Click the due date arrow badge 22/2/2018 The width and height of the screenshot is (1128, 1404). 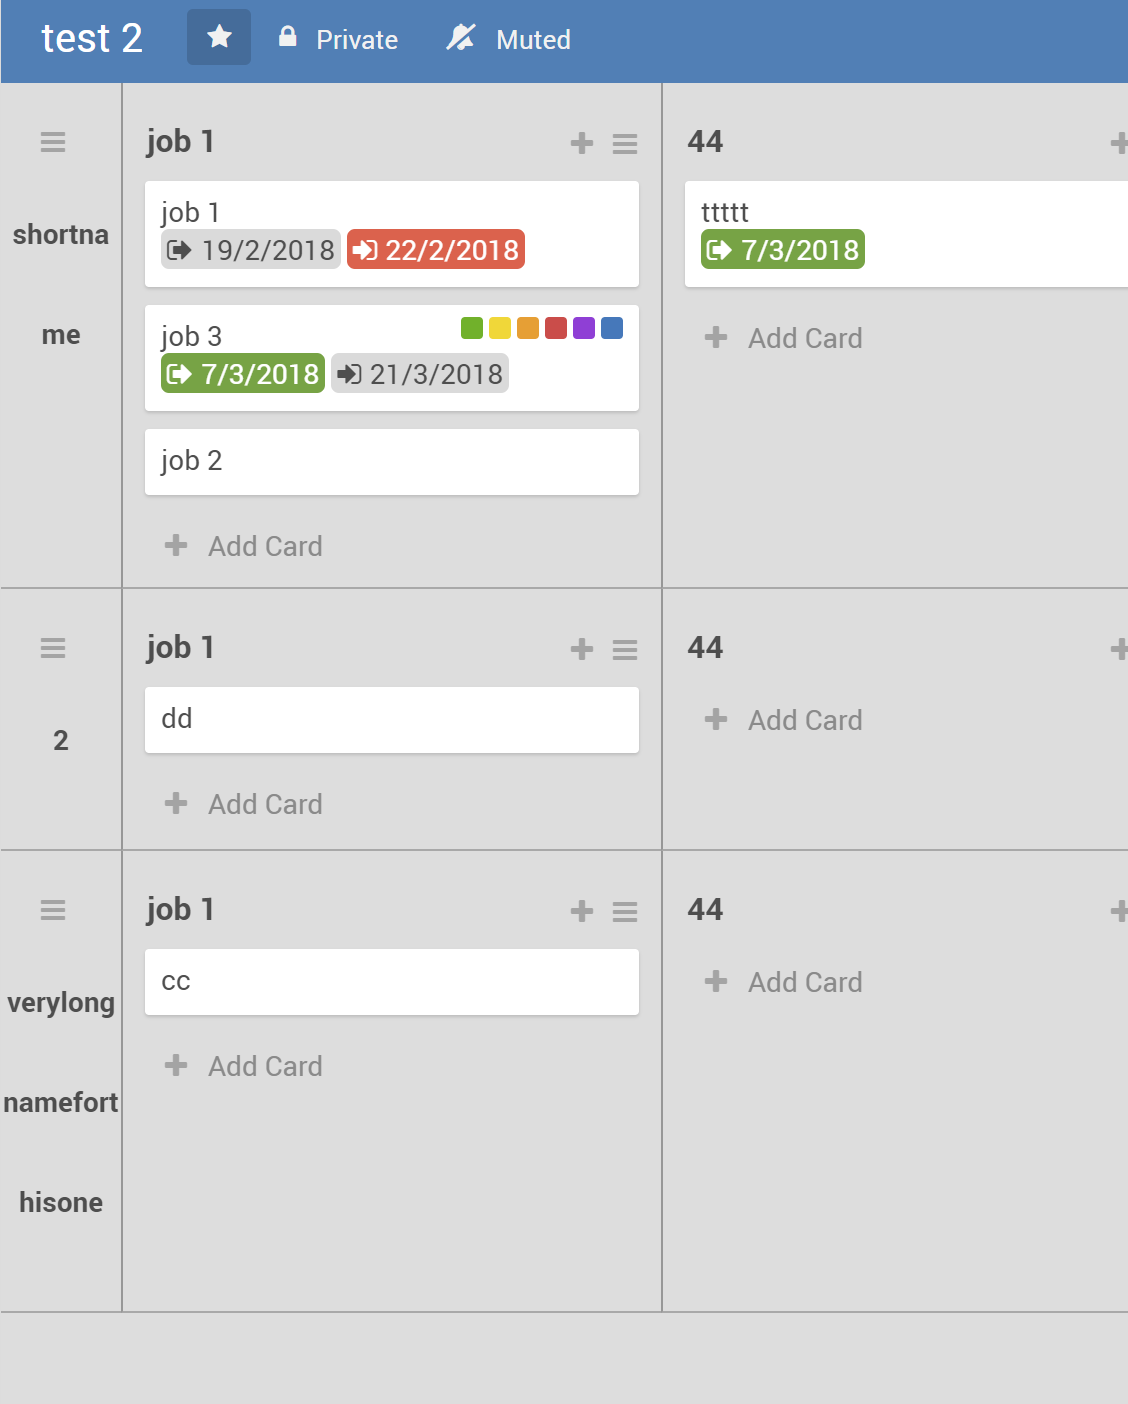pyautogui.click(x=435, y=249)
